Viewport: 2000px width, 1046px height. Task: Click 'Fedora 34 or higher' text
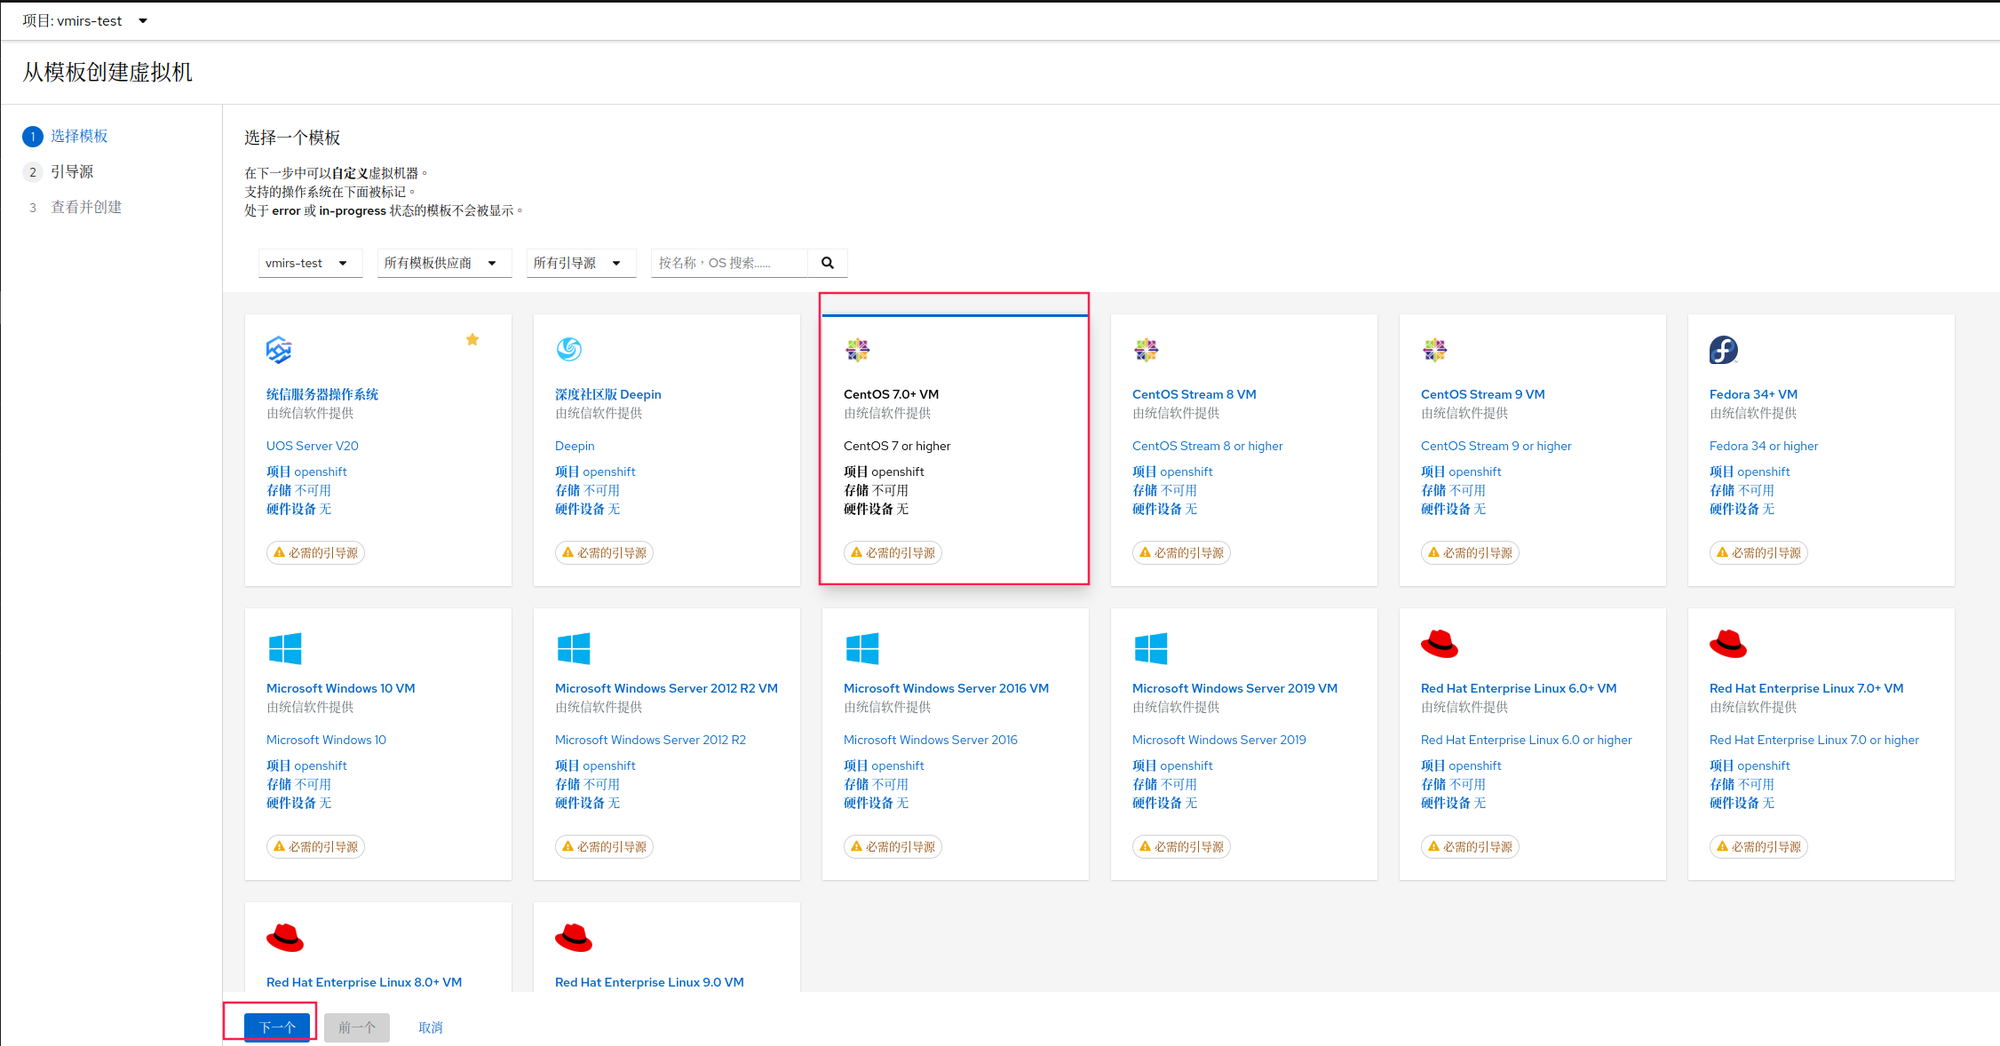point(1763,446)
